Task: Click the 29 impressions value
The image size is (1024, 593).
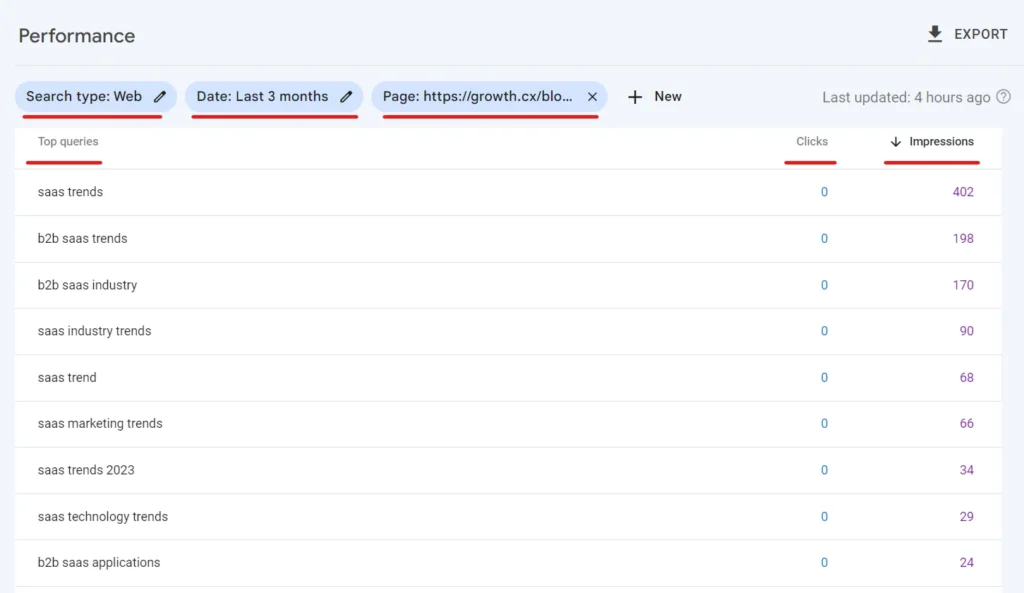Action: pos(967,517)
